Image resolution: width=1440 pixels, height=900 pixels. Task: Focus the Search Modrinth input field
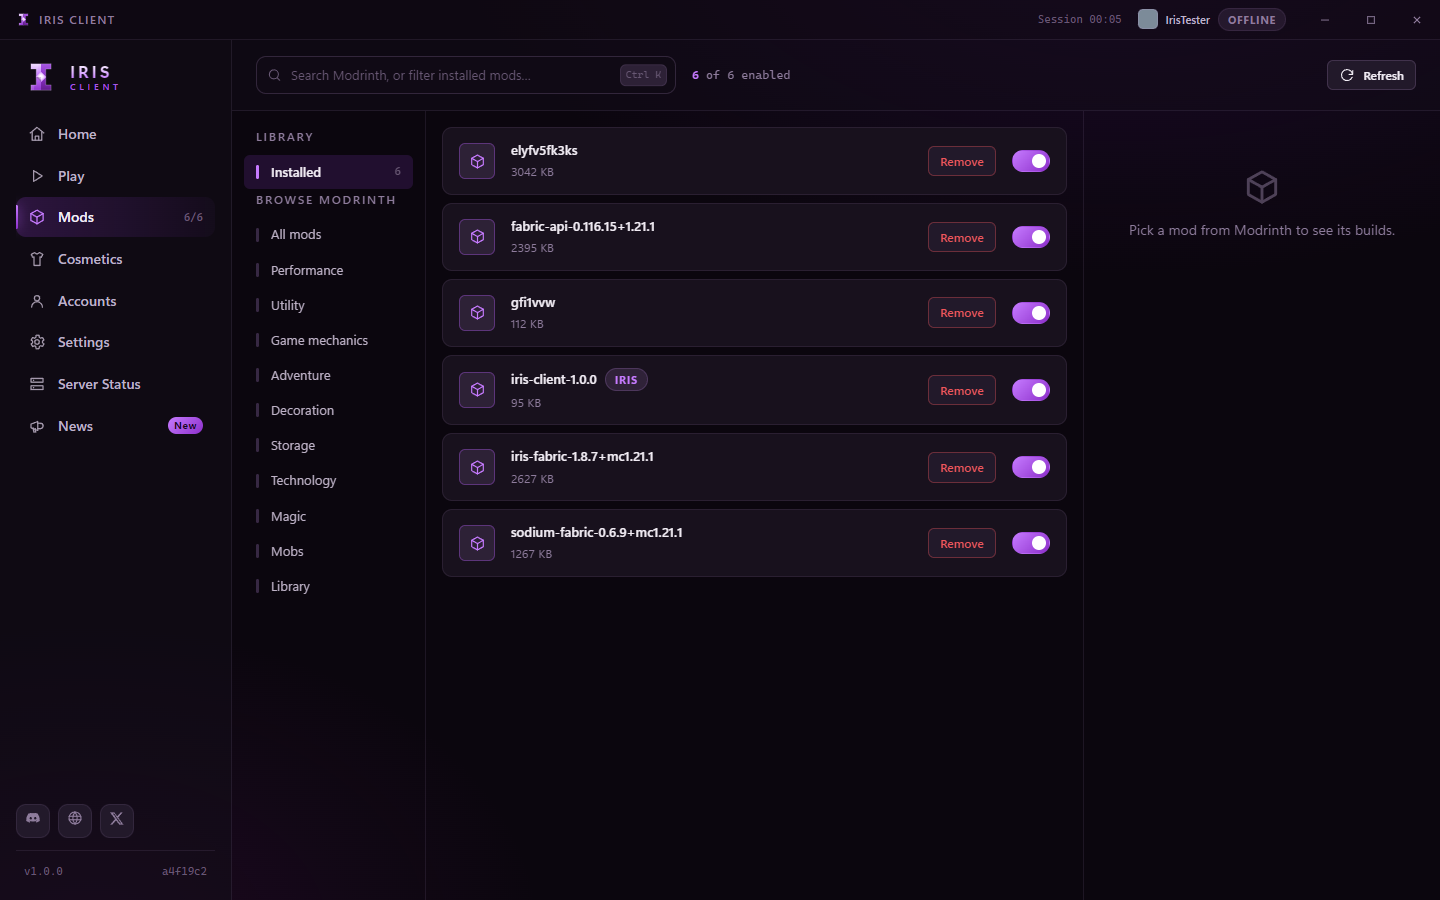tap(465, 75)
